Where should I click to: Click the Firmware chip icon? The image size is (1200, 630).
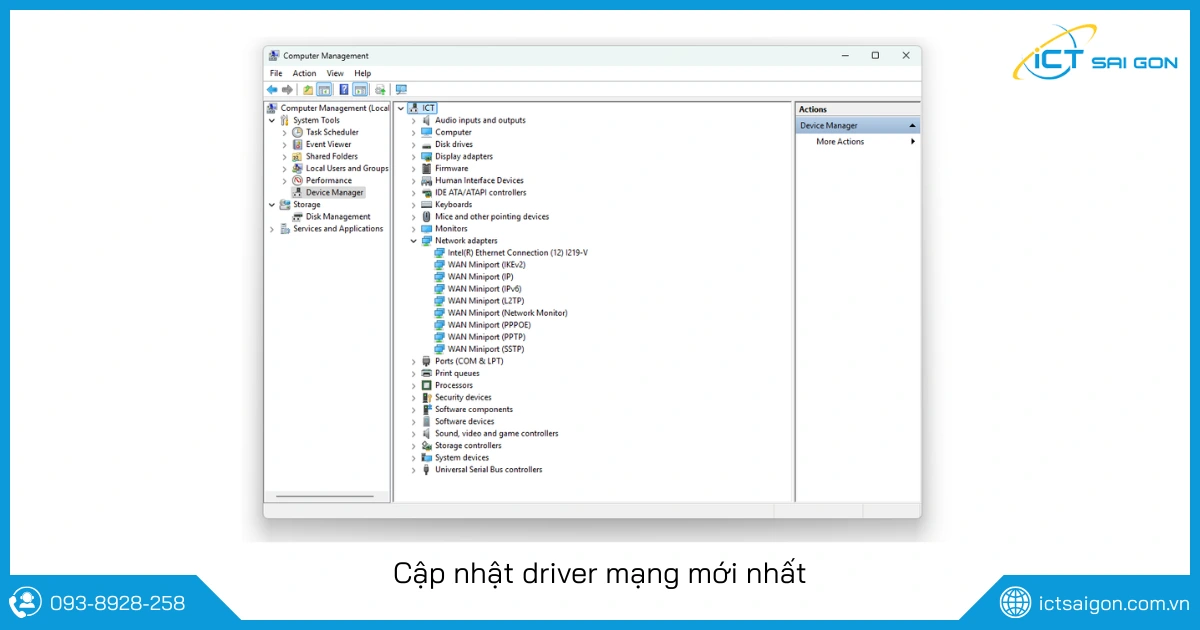[x=426, y=168]
